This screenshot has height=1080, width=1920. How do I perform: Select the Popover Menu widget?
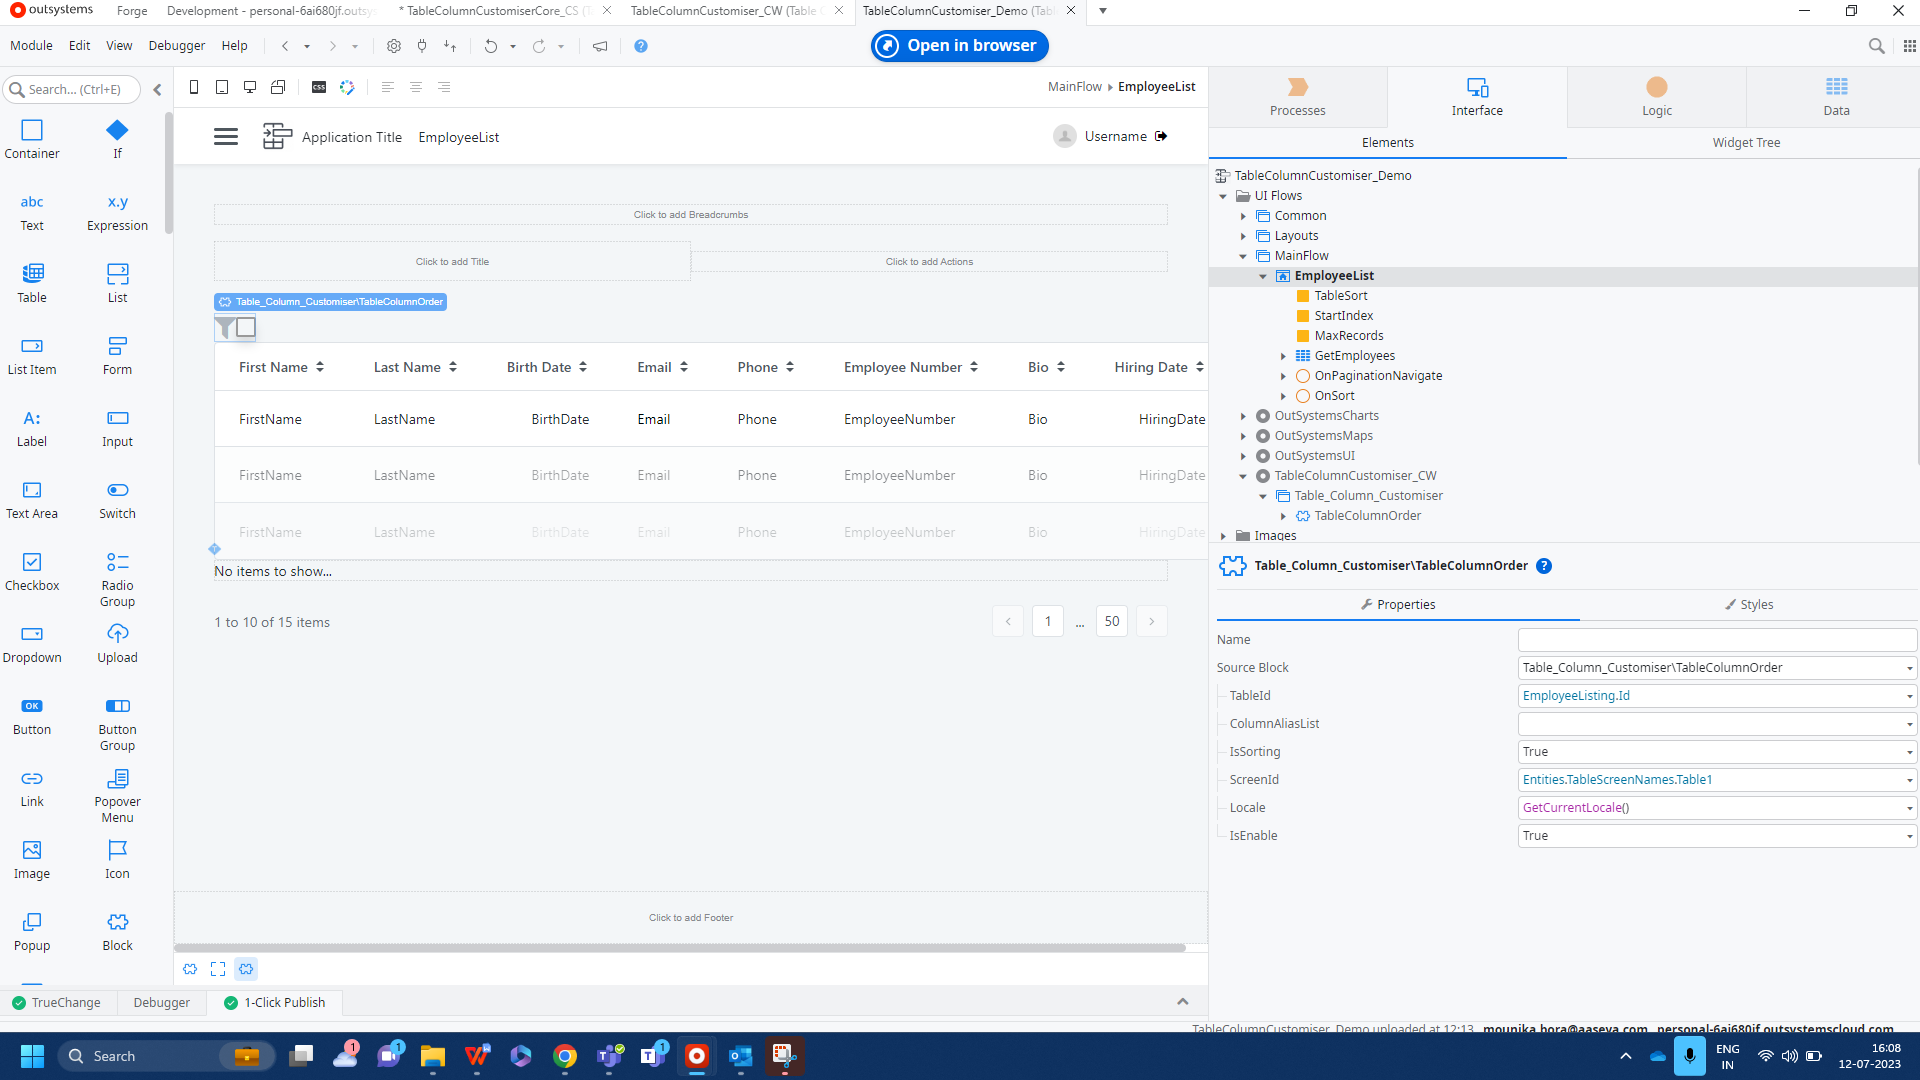tap(117, 795)
